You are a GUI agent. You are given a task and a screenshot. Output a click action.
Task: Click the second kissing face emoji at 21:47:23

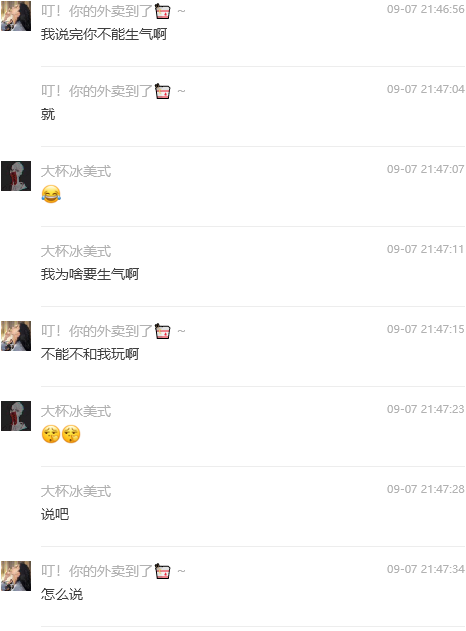pos(71,434)
